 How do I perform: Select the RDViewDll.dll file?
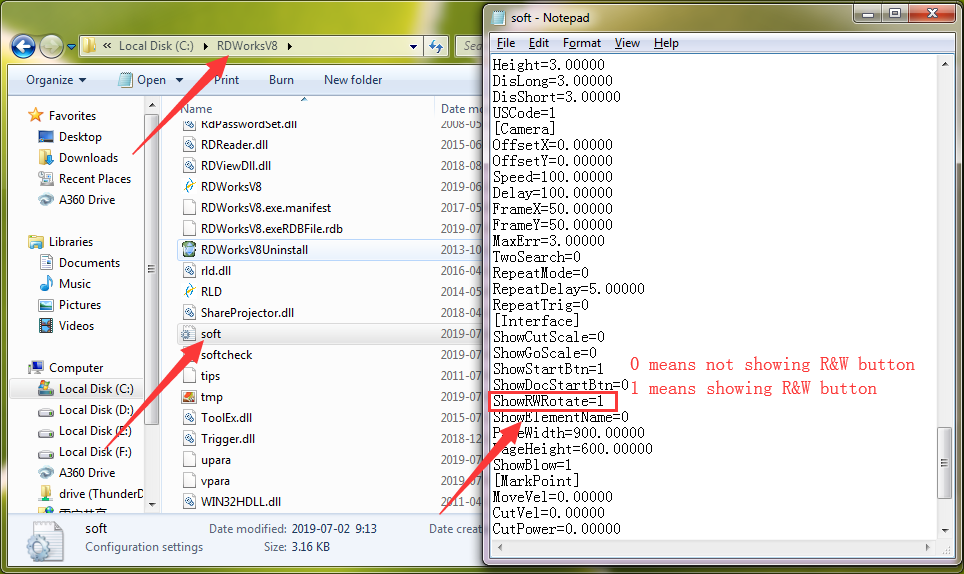pos(235,165)
